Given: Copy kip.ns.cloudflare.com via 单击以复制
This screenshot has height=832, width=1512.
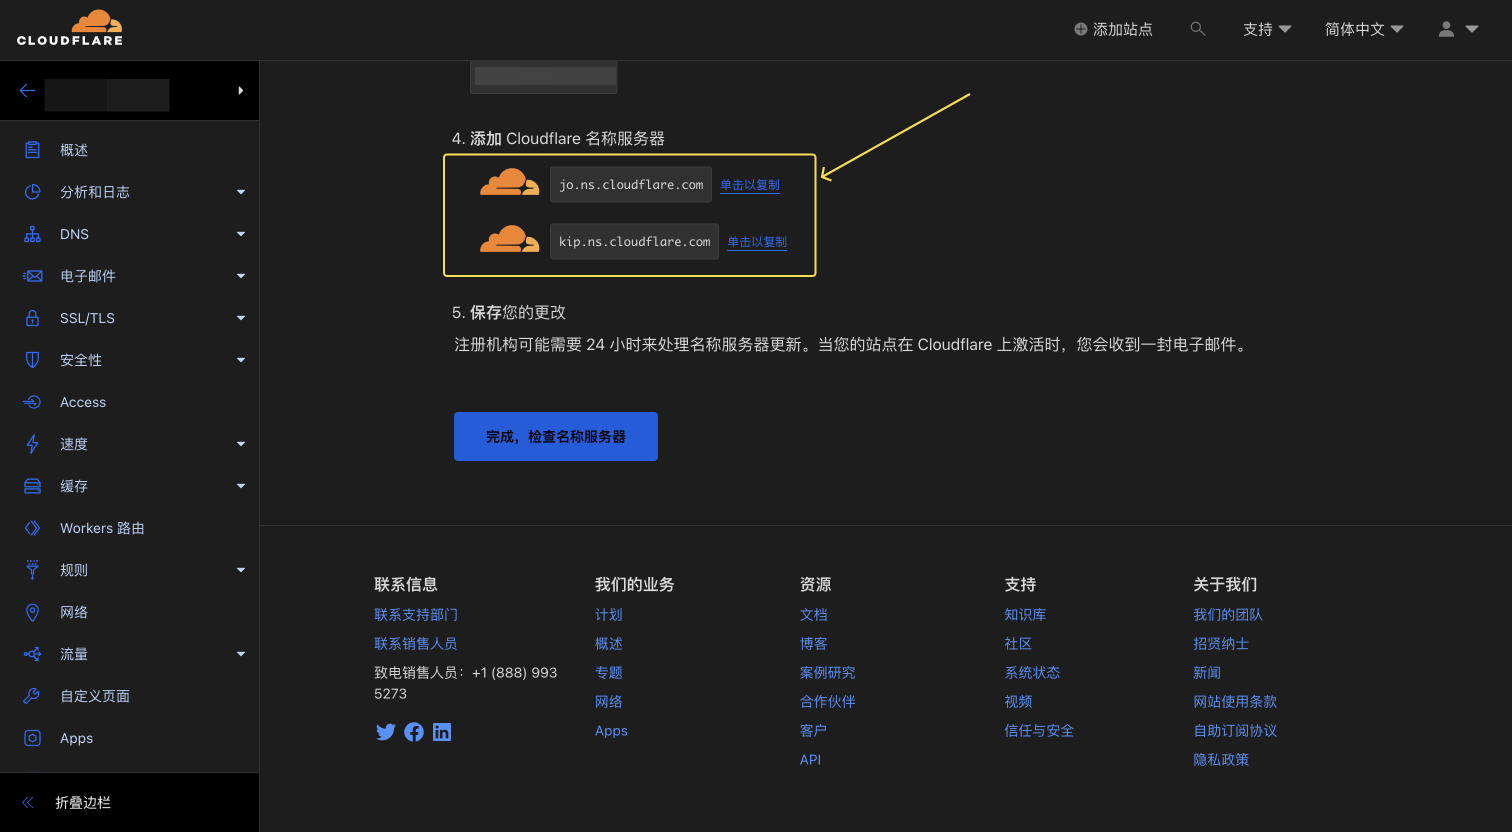Looking at the screenshot, I should (x=757, y=242).
